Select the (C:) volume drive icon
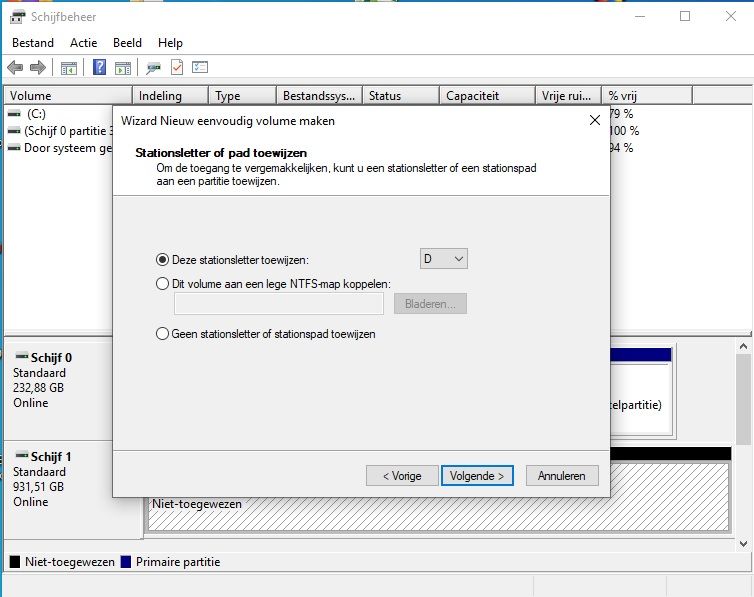The image size is (754, 597). pos(14,114)
